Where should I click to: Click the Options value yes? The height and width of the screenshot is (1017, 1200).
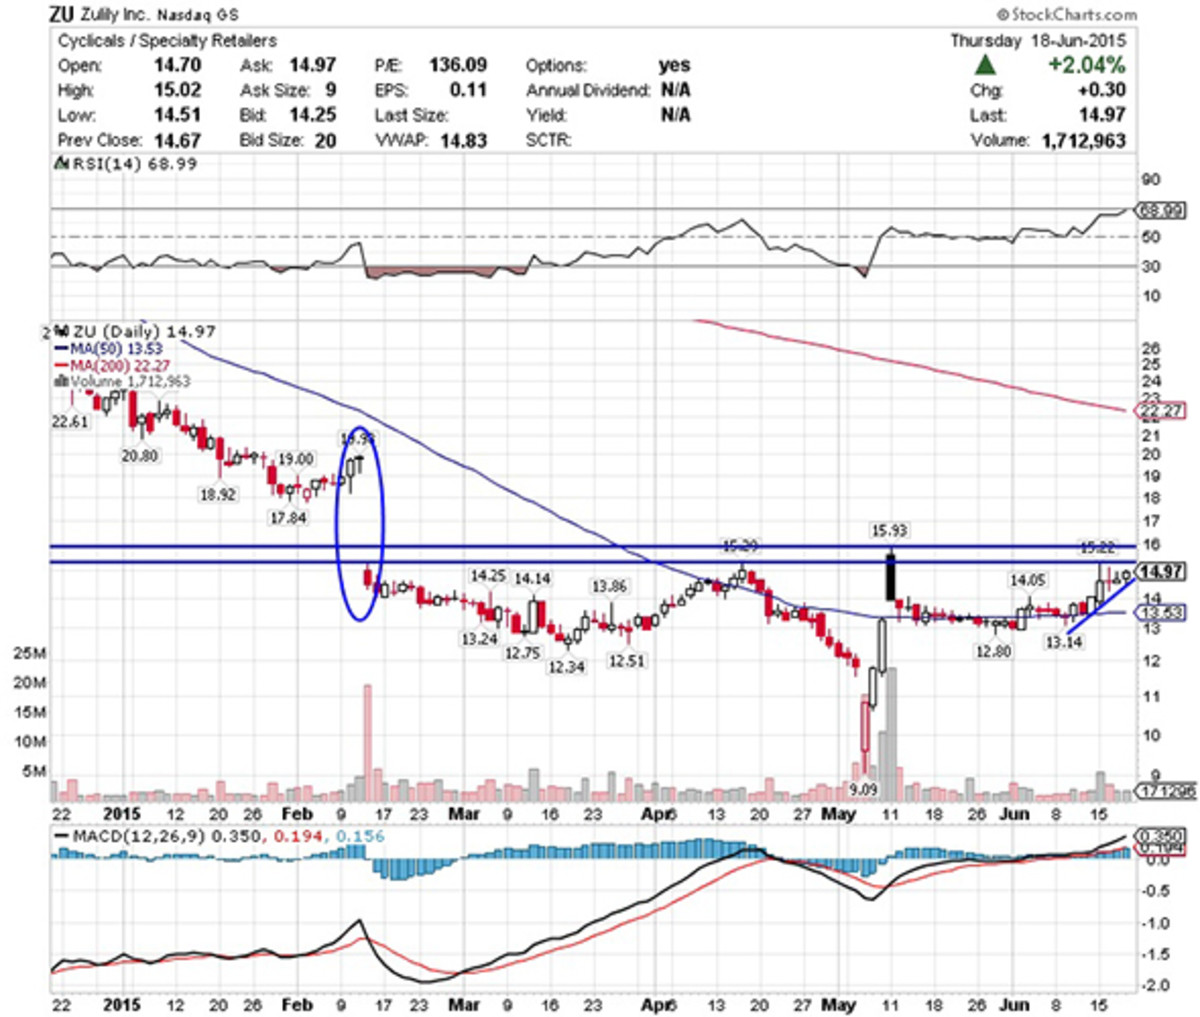click(674, 65)
